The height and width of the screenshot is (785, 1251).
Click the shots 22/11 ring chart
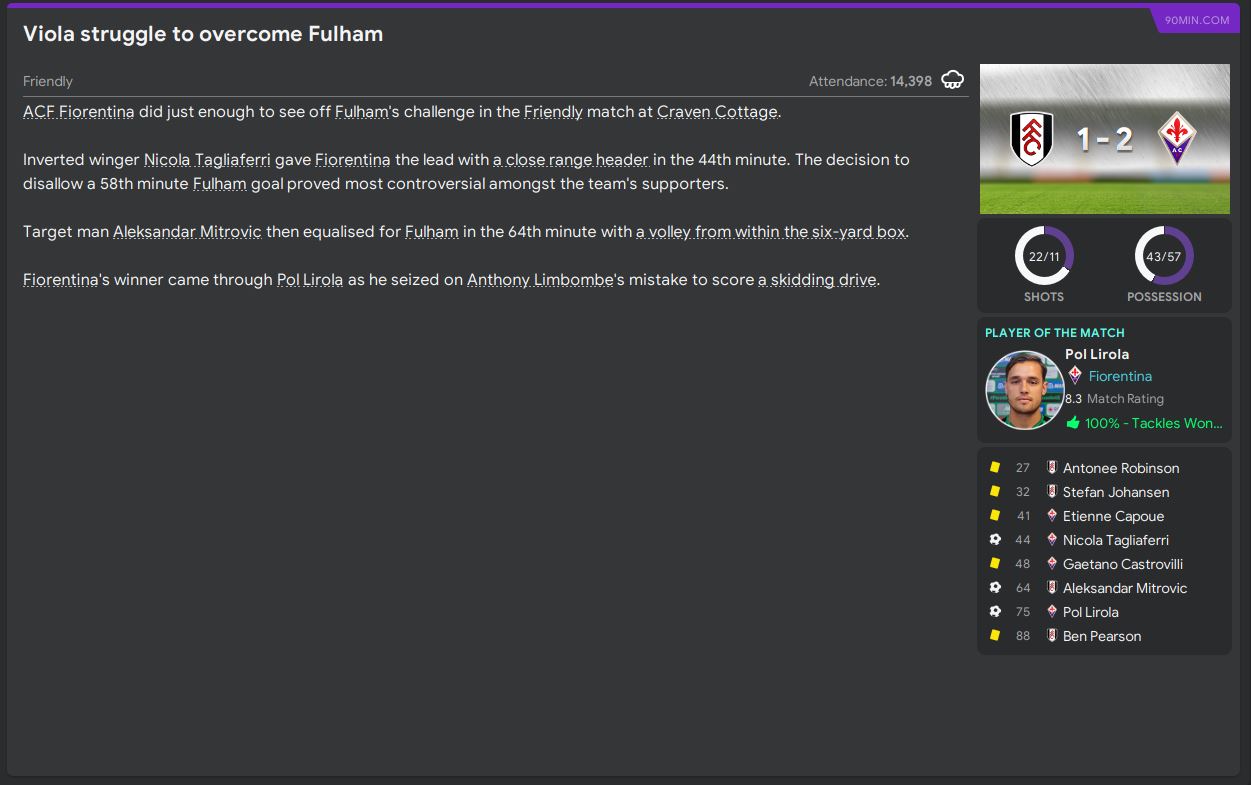click(1044, 257)
